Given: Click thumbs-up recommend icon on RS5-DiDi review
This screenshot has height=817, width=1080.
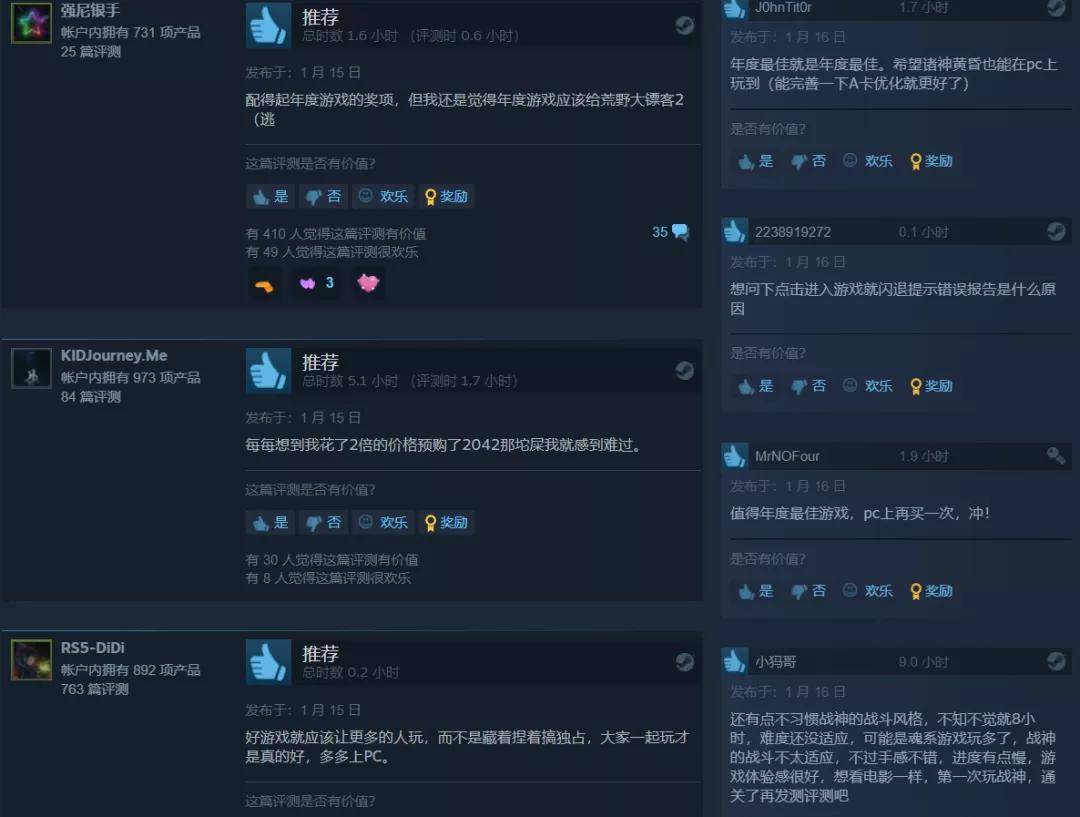Looking at the screenshot, I should [x=268, y=661].
